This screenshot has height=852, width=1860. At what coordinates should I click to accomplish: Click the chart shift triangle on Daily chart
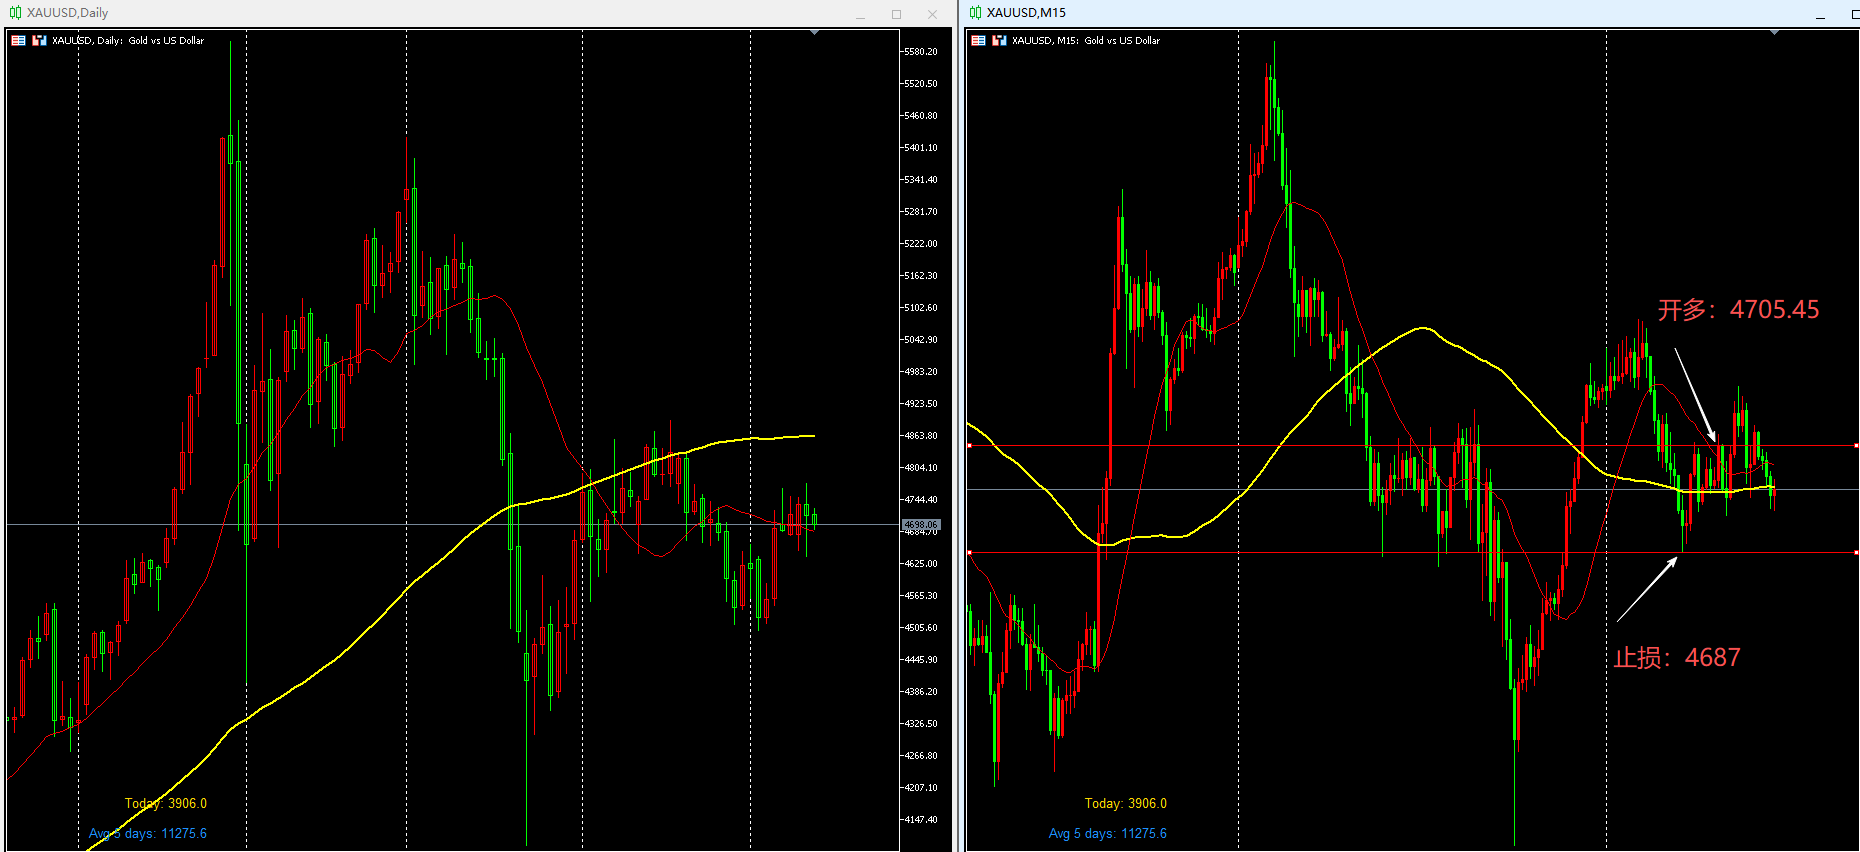pyautogui.click(x=814, y=33)
